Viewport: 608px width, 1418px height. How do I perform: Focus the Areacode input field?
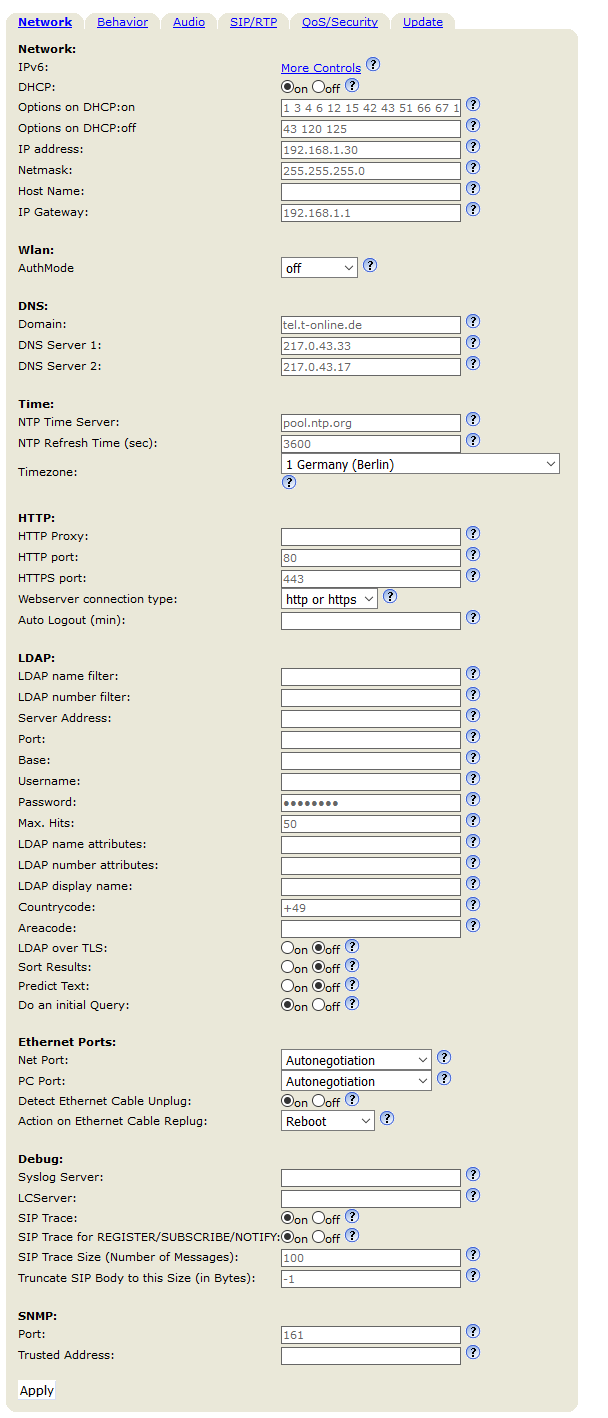click(371, 928)
